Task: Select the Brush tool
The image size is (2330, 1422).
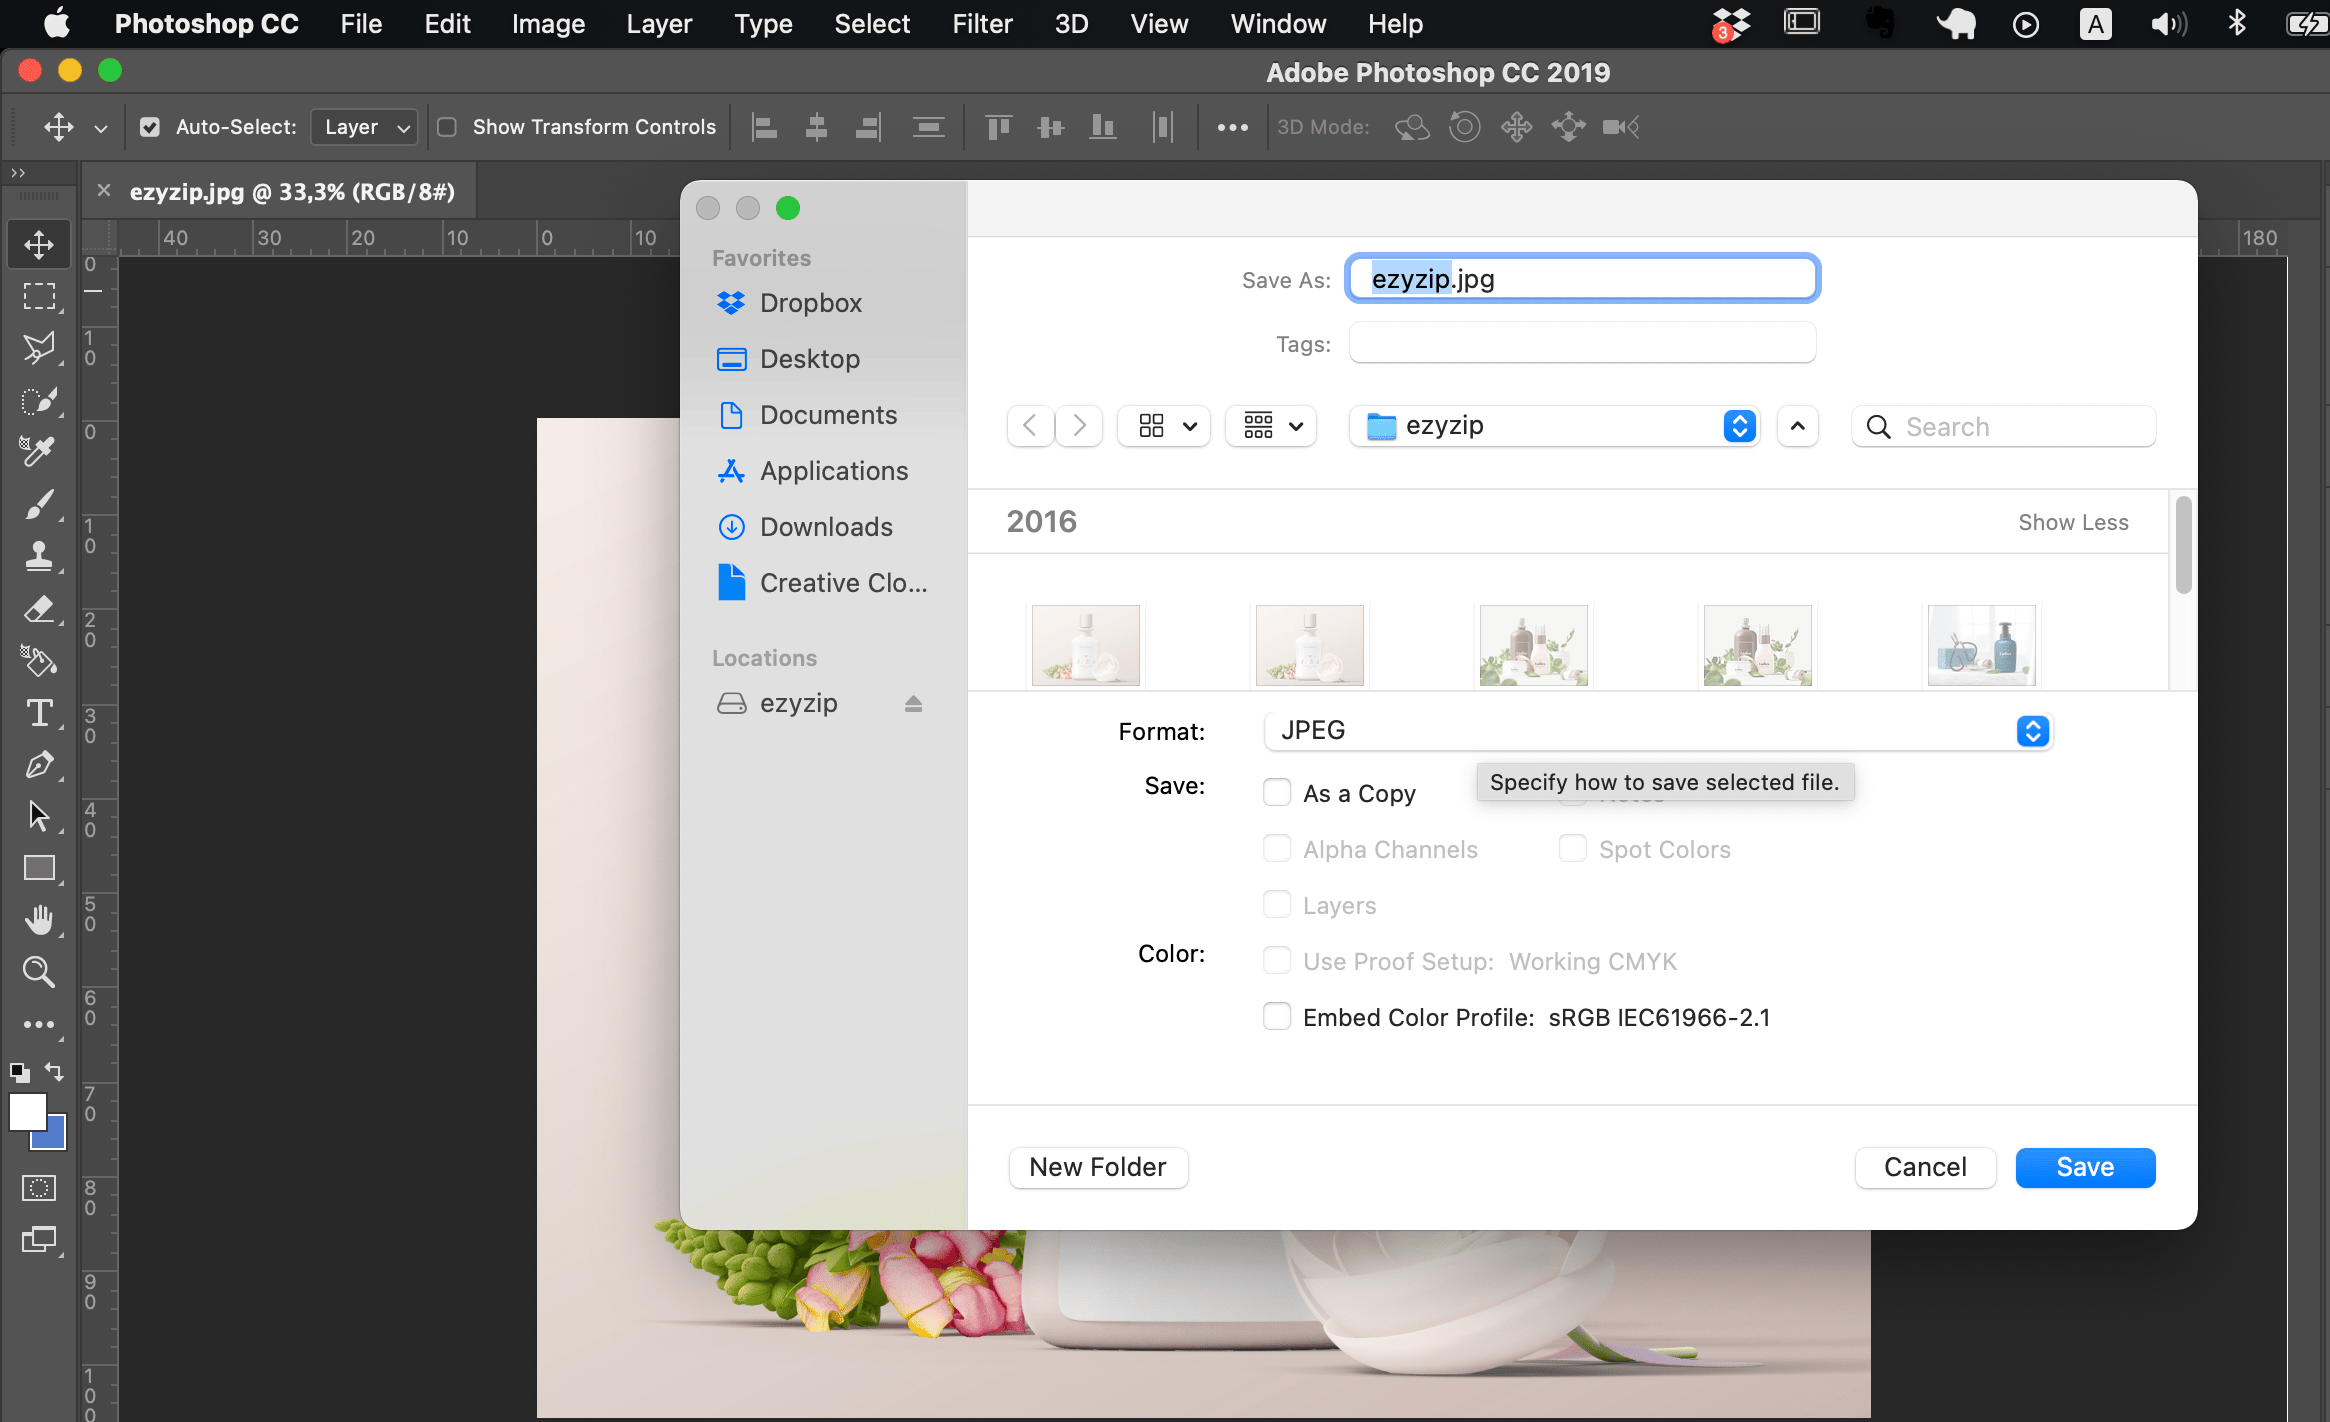Action: (40, 504)
